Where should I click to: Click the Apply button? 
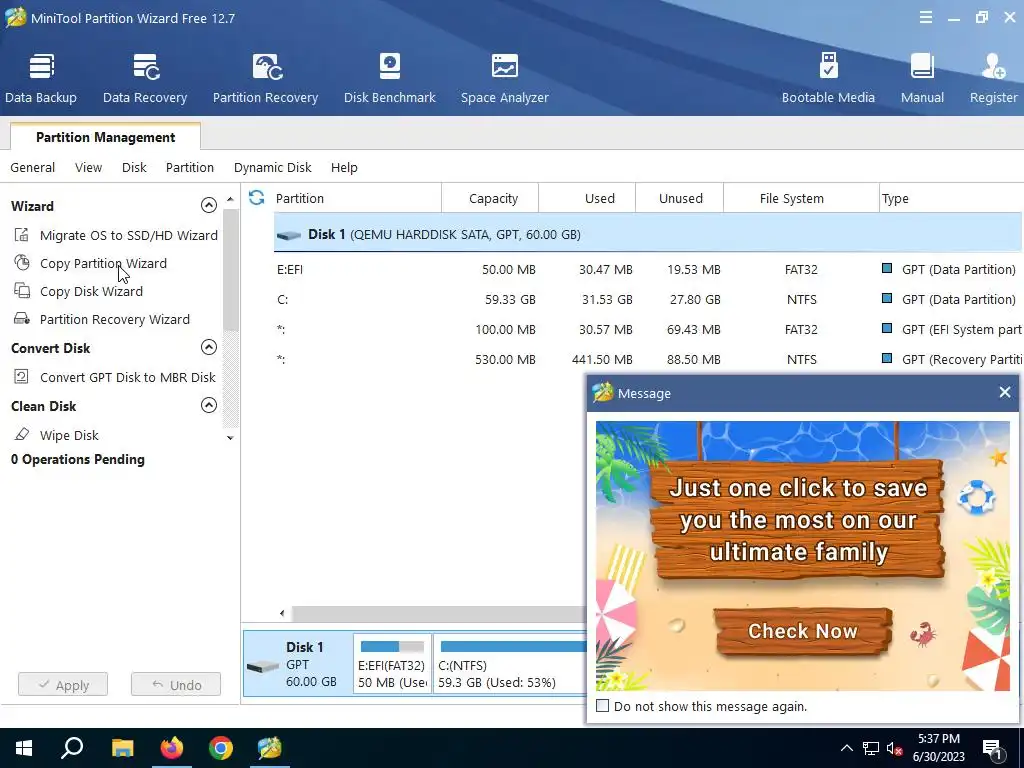(63, 684)
